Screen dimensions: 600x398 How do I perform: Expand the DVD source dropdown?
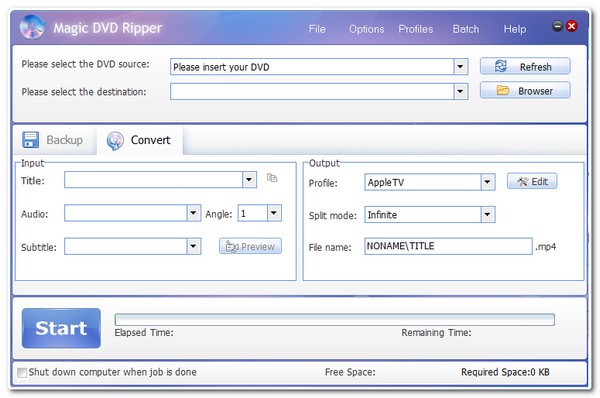pos(460,67)
